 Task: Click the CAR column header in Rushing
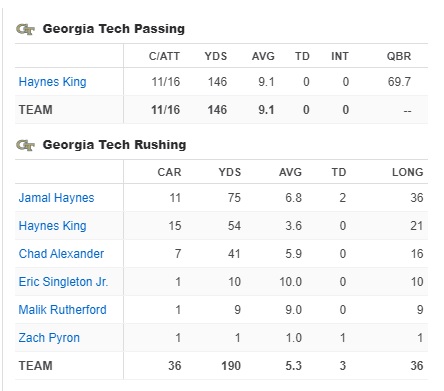coord(169,172)
